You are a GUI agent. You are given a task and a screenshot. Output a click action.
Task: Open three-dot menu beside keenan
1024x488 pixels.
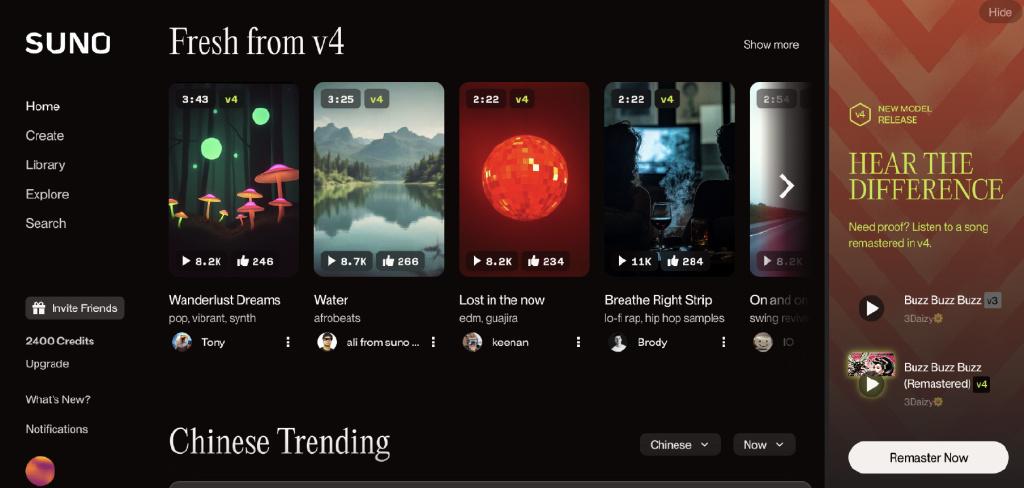[578, 342]
